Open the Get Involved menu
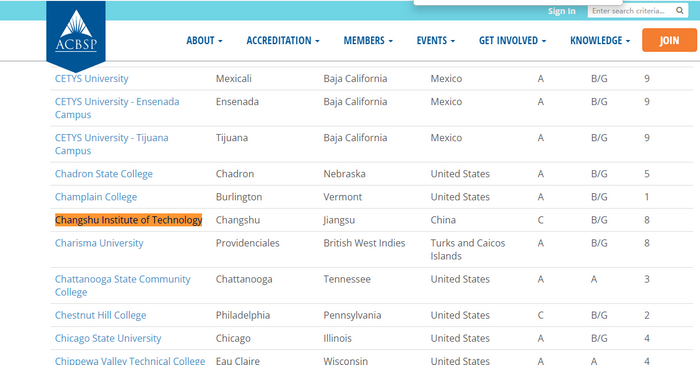Image resolution: width=700 pixels, height=365 pixels. (512, 41)
